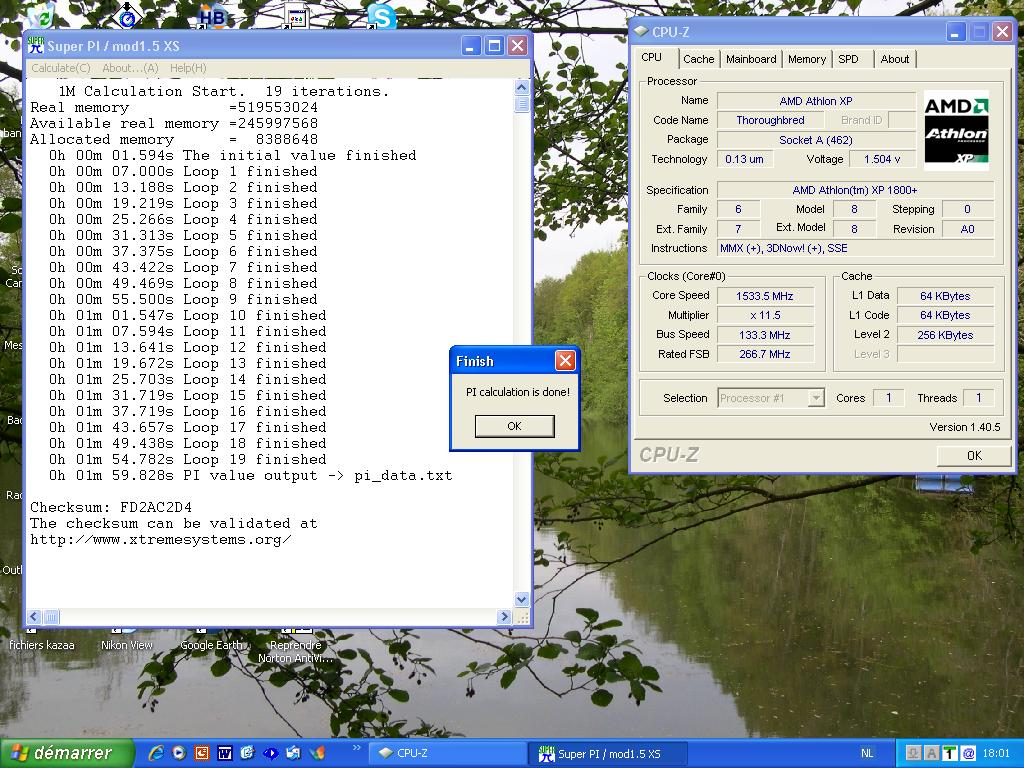
Task: Click the Multiplier value x 11.5
Action: [x=765, y=315]
